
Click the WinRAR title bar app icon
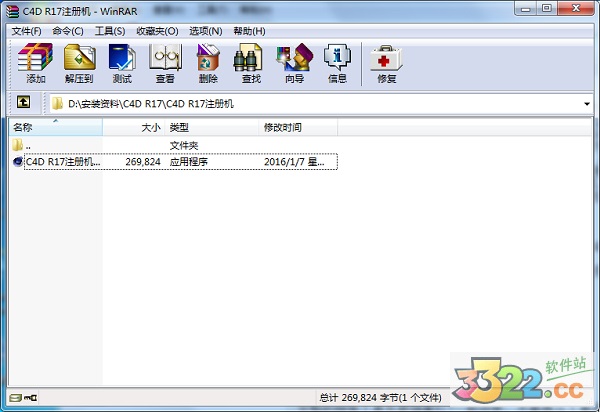13,11
